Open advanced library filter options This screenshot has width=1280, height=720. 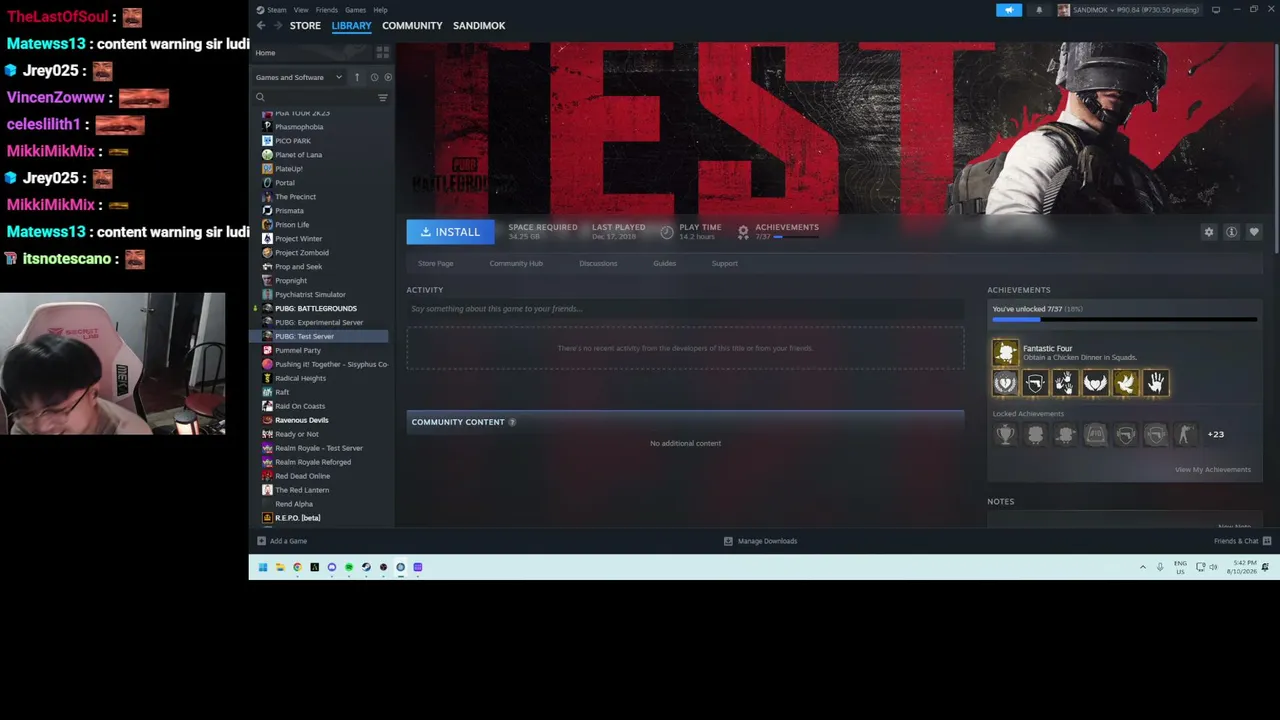point(382,97)
